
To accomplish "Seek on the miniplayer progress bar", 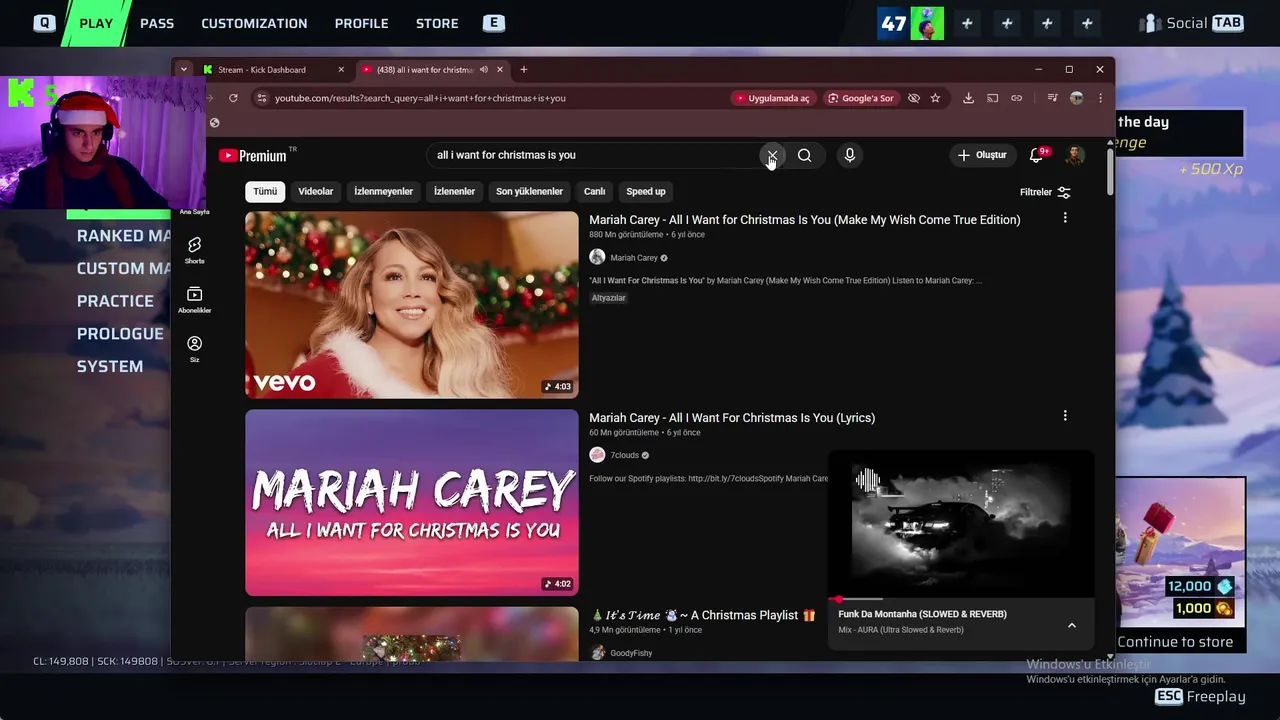I will point(960,599).
